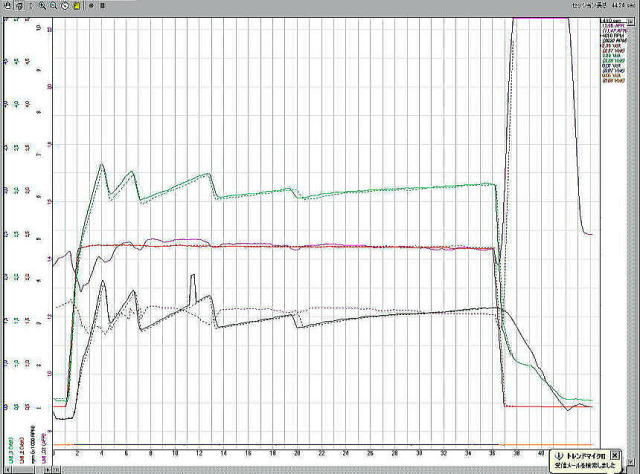The width and height of the screenshot is (640, 474).
Task: Click the green 'LM_3' axis label
Action: (11, 450)
